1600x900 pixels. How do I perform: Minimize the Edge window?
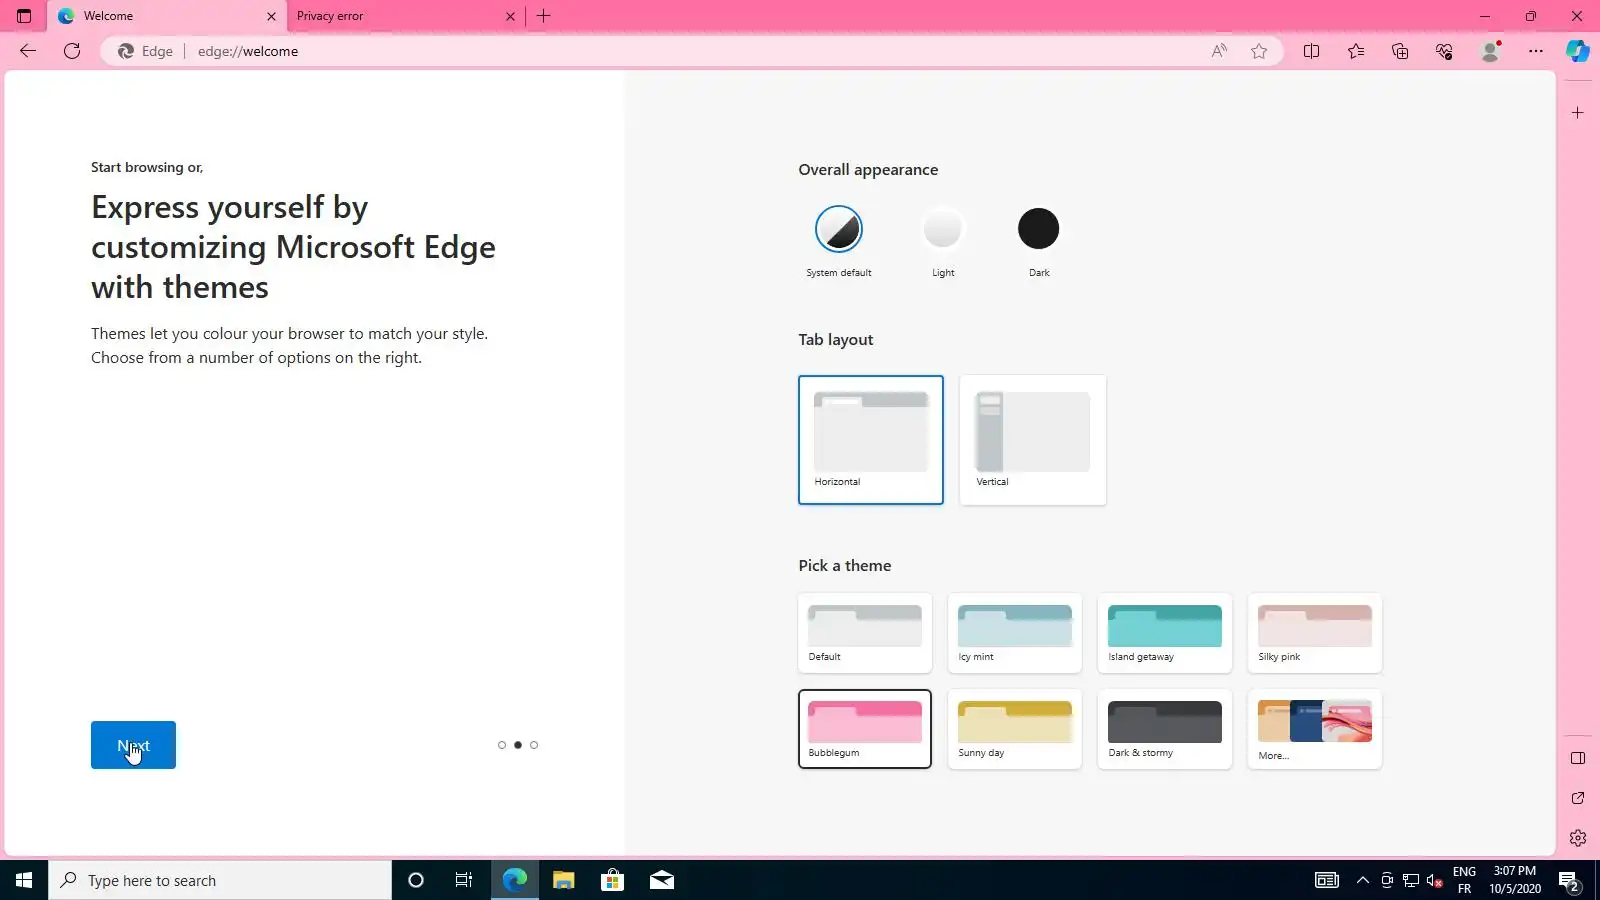coord(1484,16)
